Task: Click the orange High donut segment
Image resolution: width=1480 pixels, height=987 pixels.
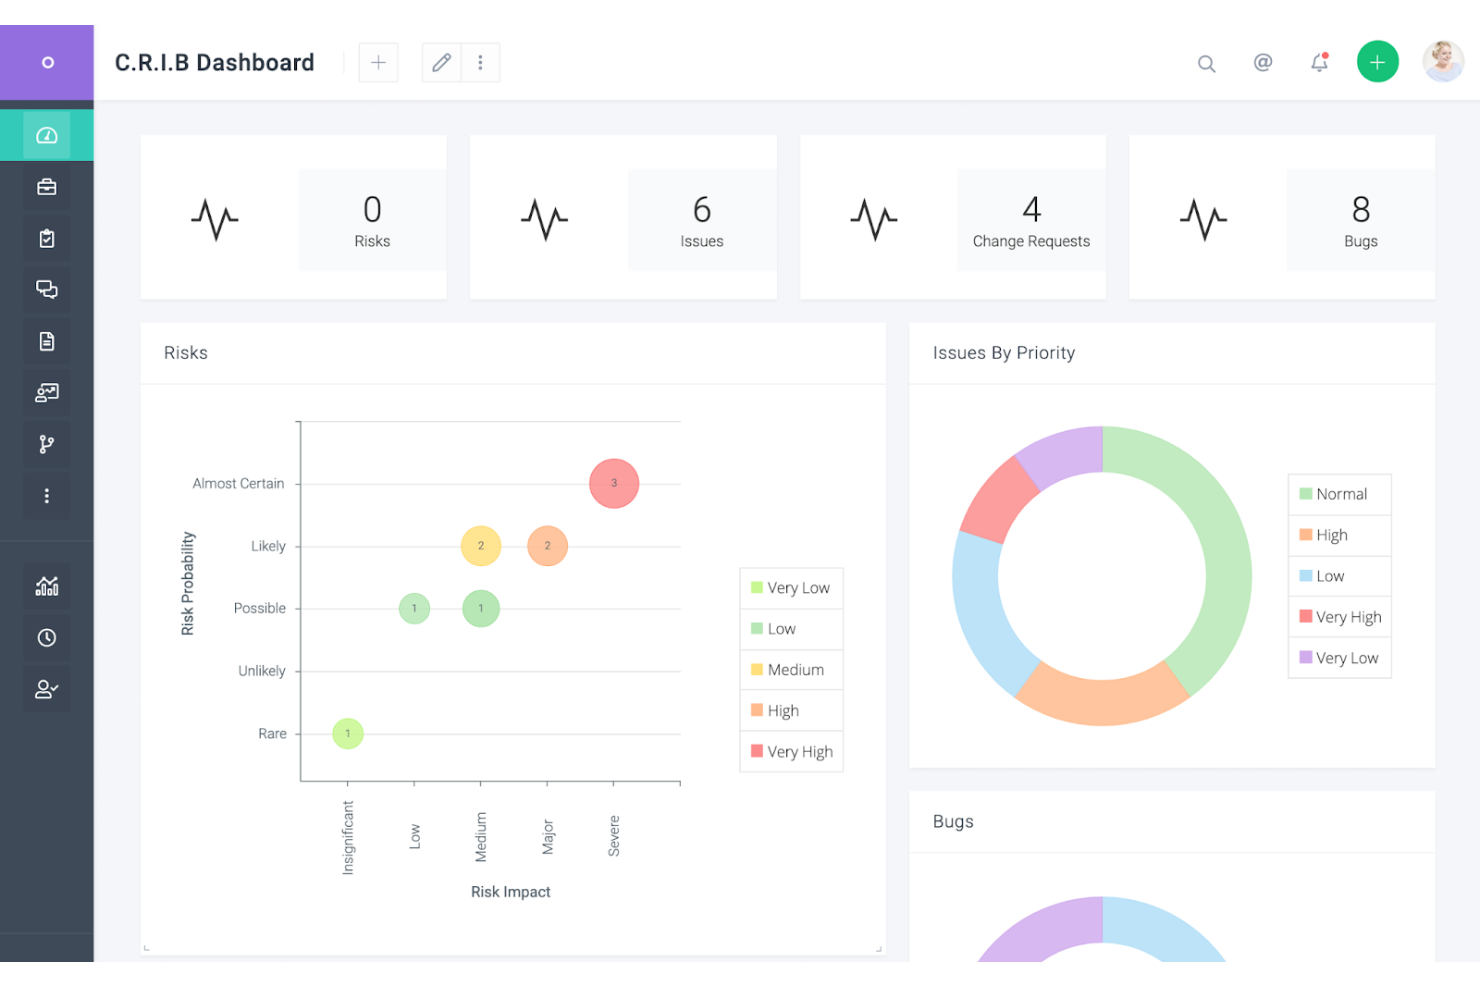Action: [1102, 702]
